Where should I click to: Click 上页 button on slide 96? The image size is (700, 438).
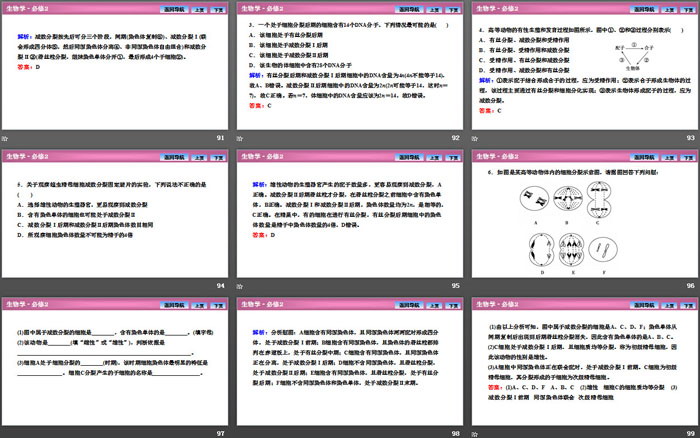pos(670,157)
